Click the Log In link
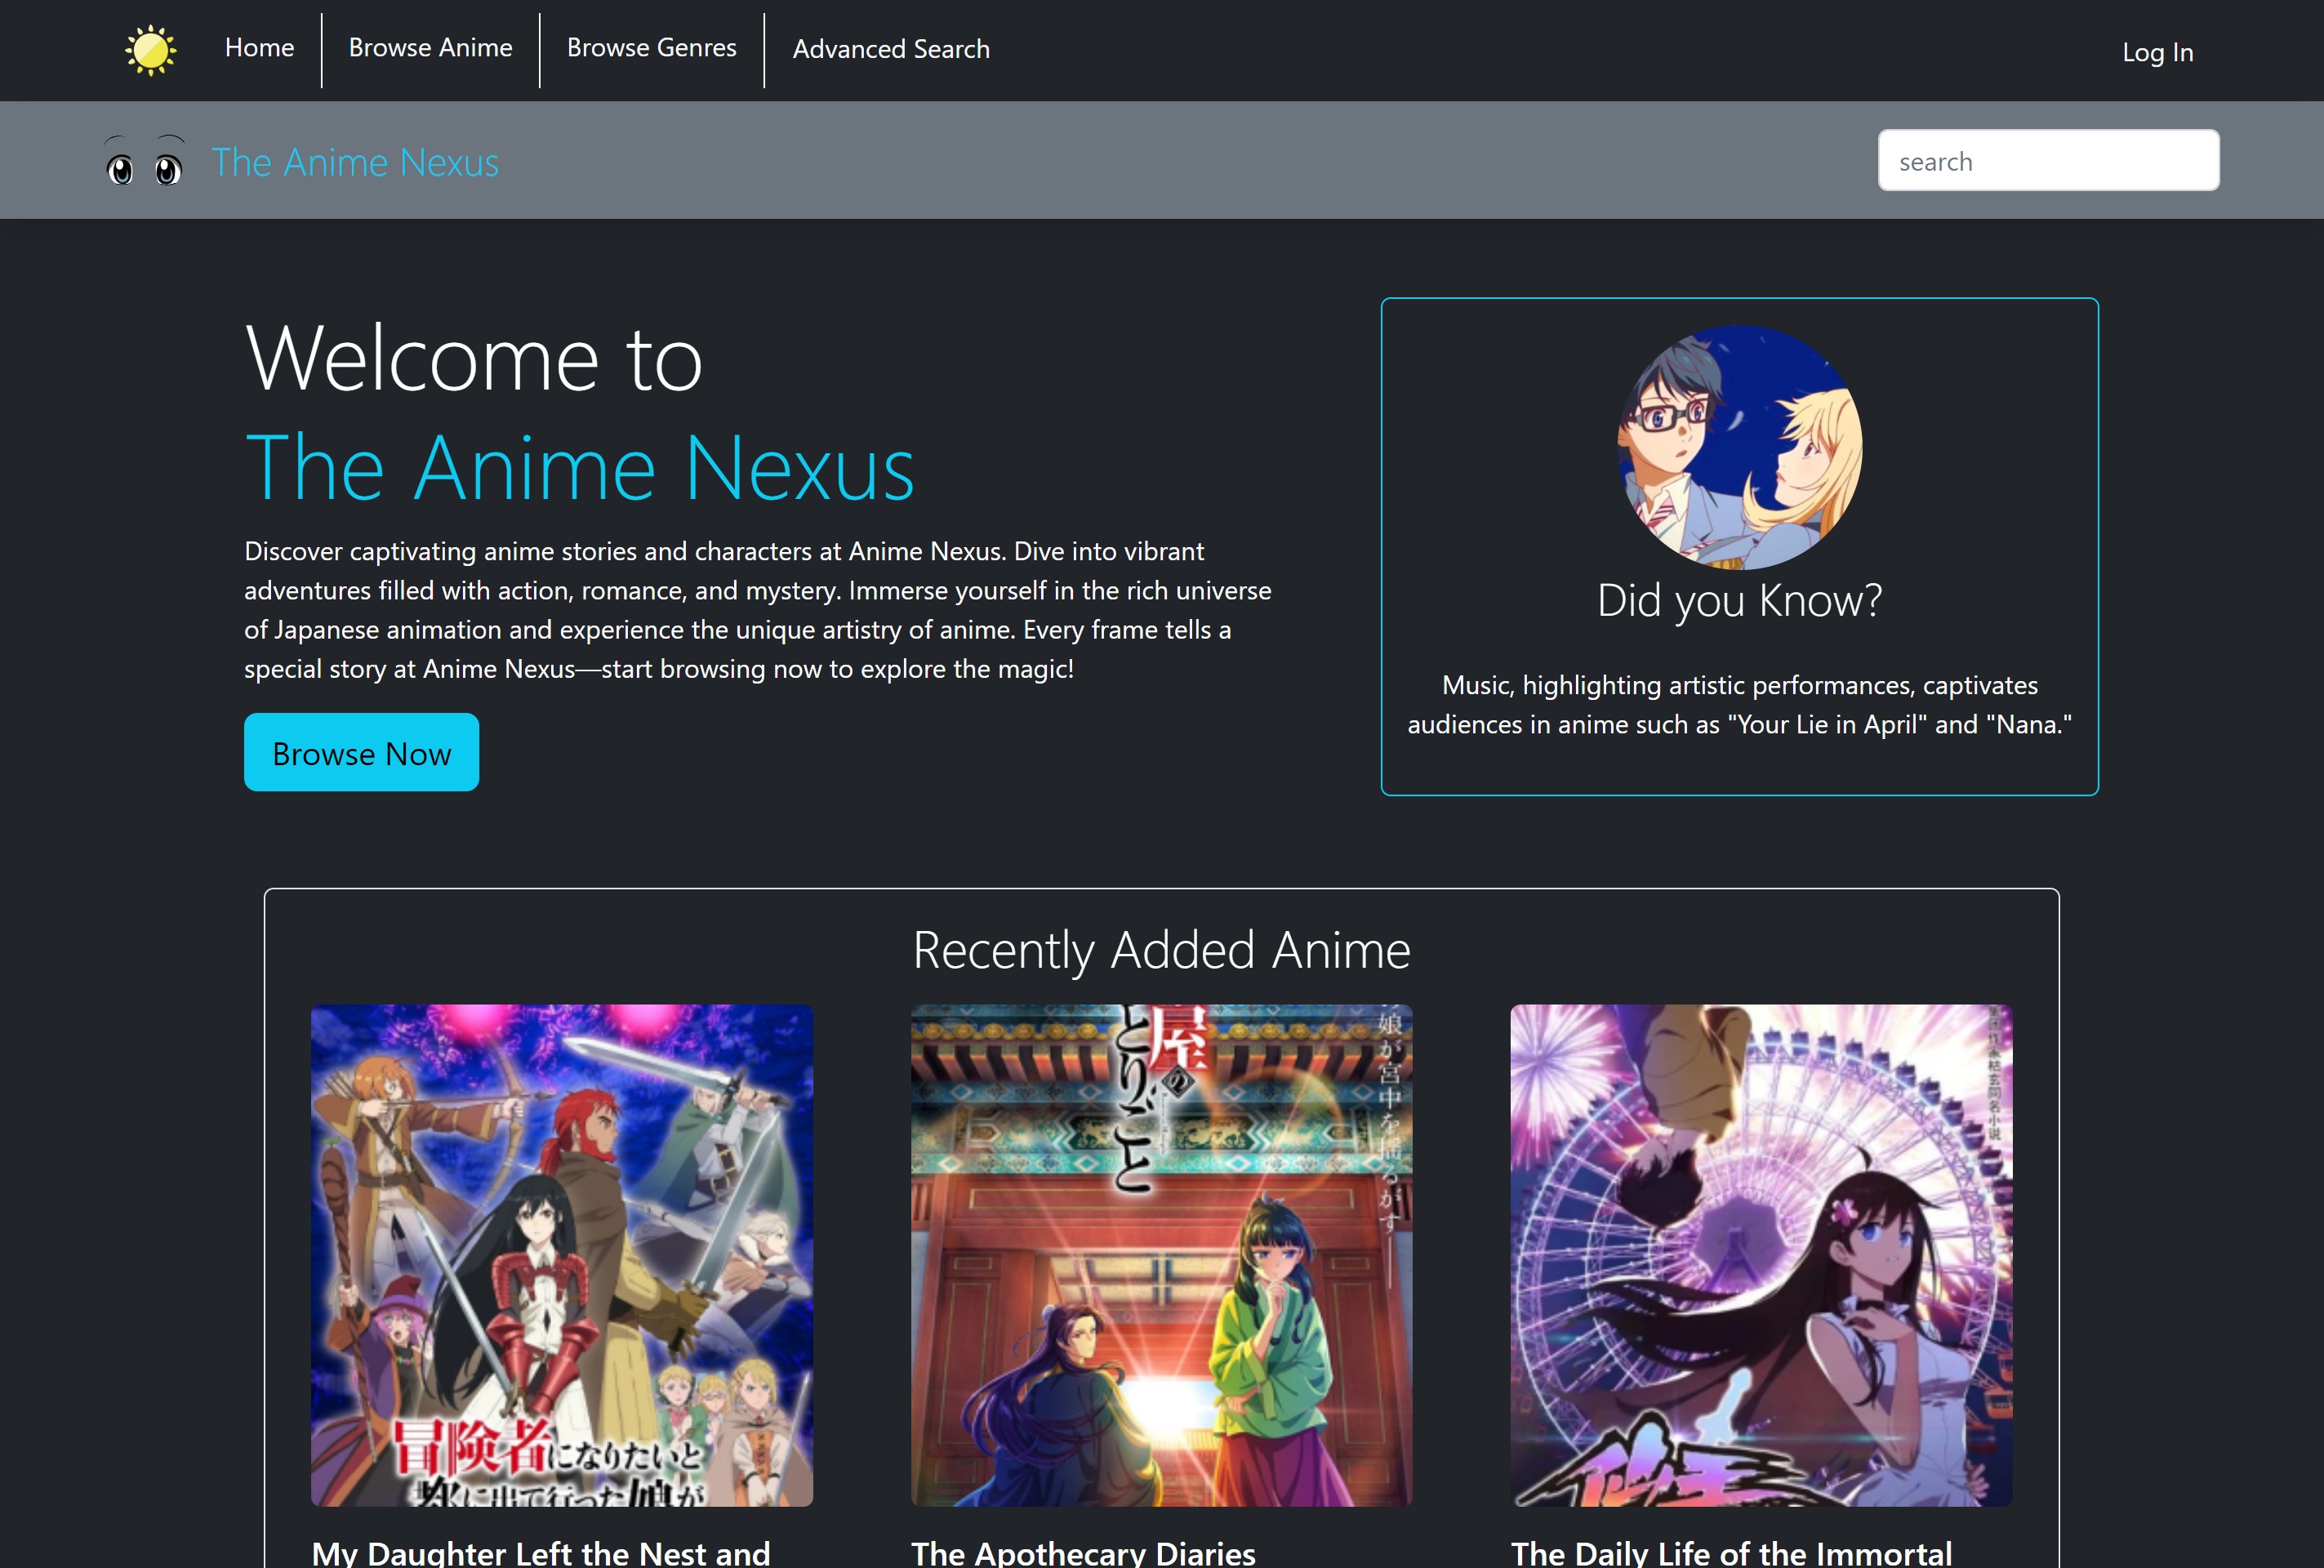Viewport: 2324px width, 1568px height. (x=2157, y=52)
